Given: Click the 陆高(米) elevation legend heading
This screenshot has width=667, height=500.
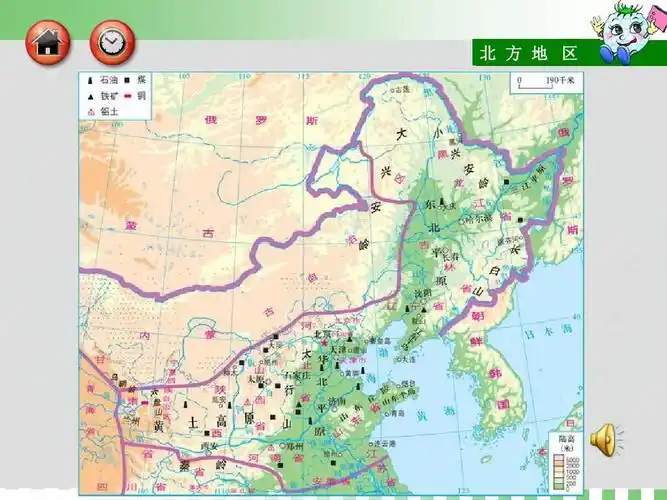Looking at the screenshot, I should click(566, 443).
